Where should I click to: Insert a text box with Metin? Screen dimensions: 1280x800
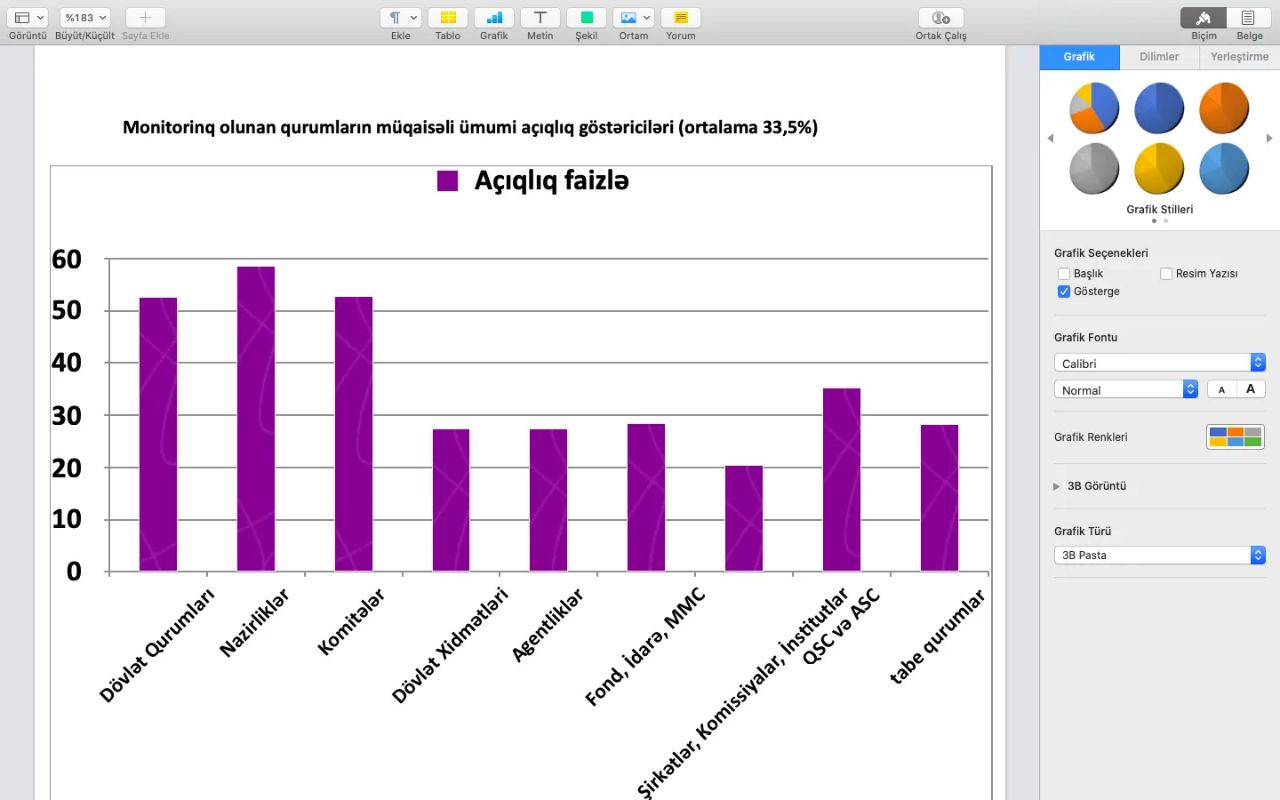pos(540,18)
